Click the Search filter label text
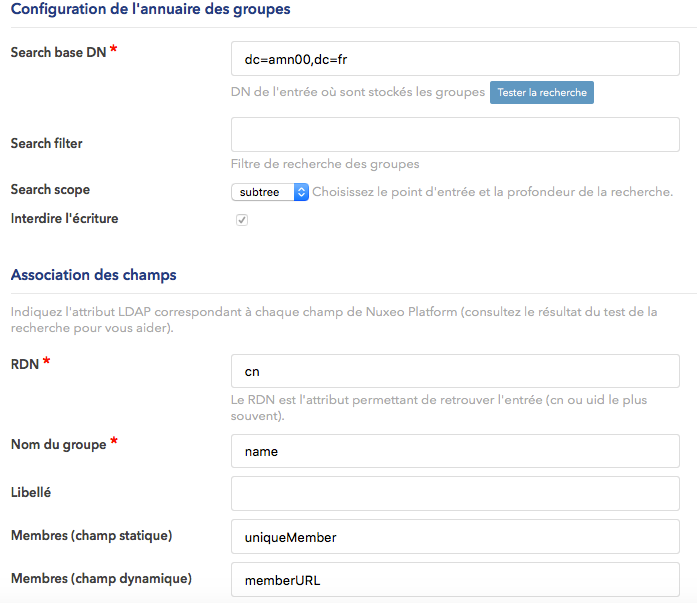This screenshot has height=603, width=697. 47,143
